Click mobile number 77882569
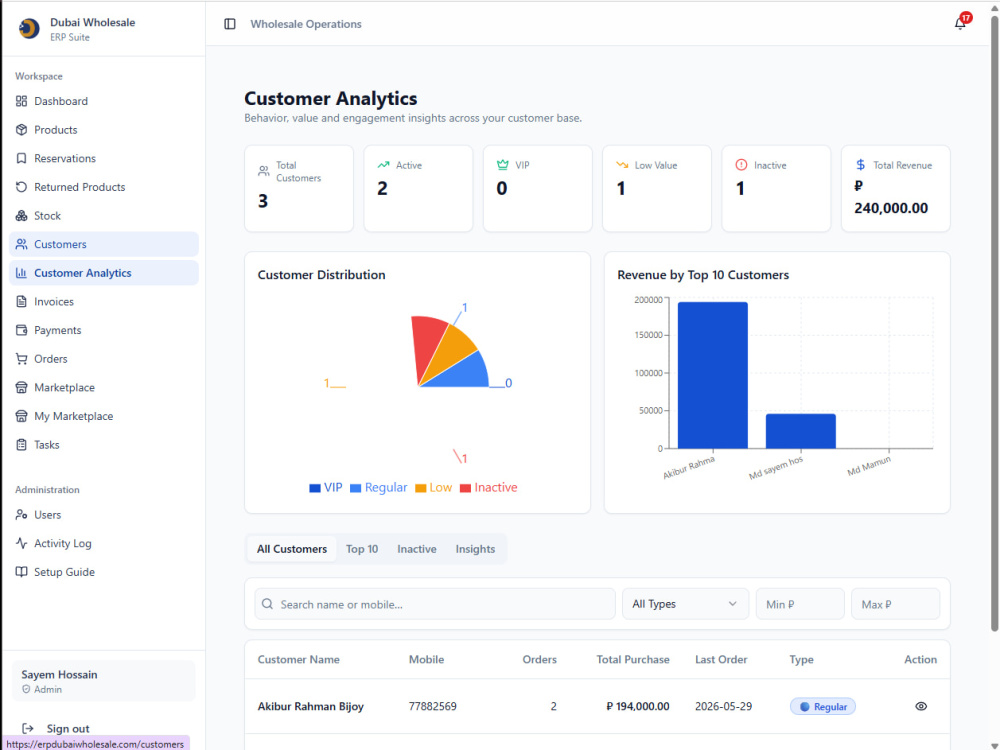Image resolution: width=1000 pixels, height=750 pixels. [x=432, y=706]
